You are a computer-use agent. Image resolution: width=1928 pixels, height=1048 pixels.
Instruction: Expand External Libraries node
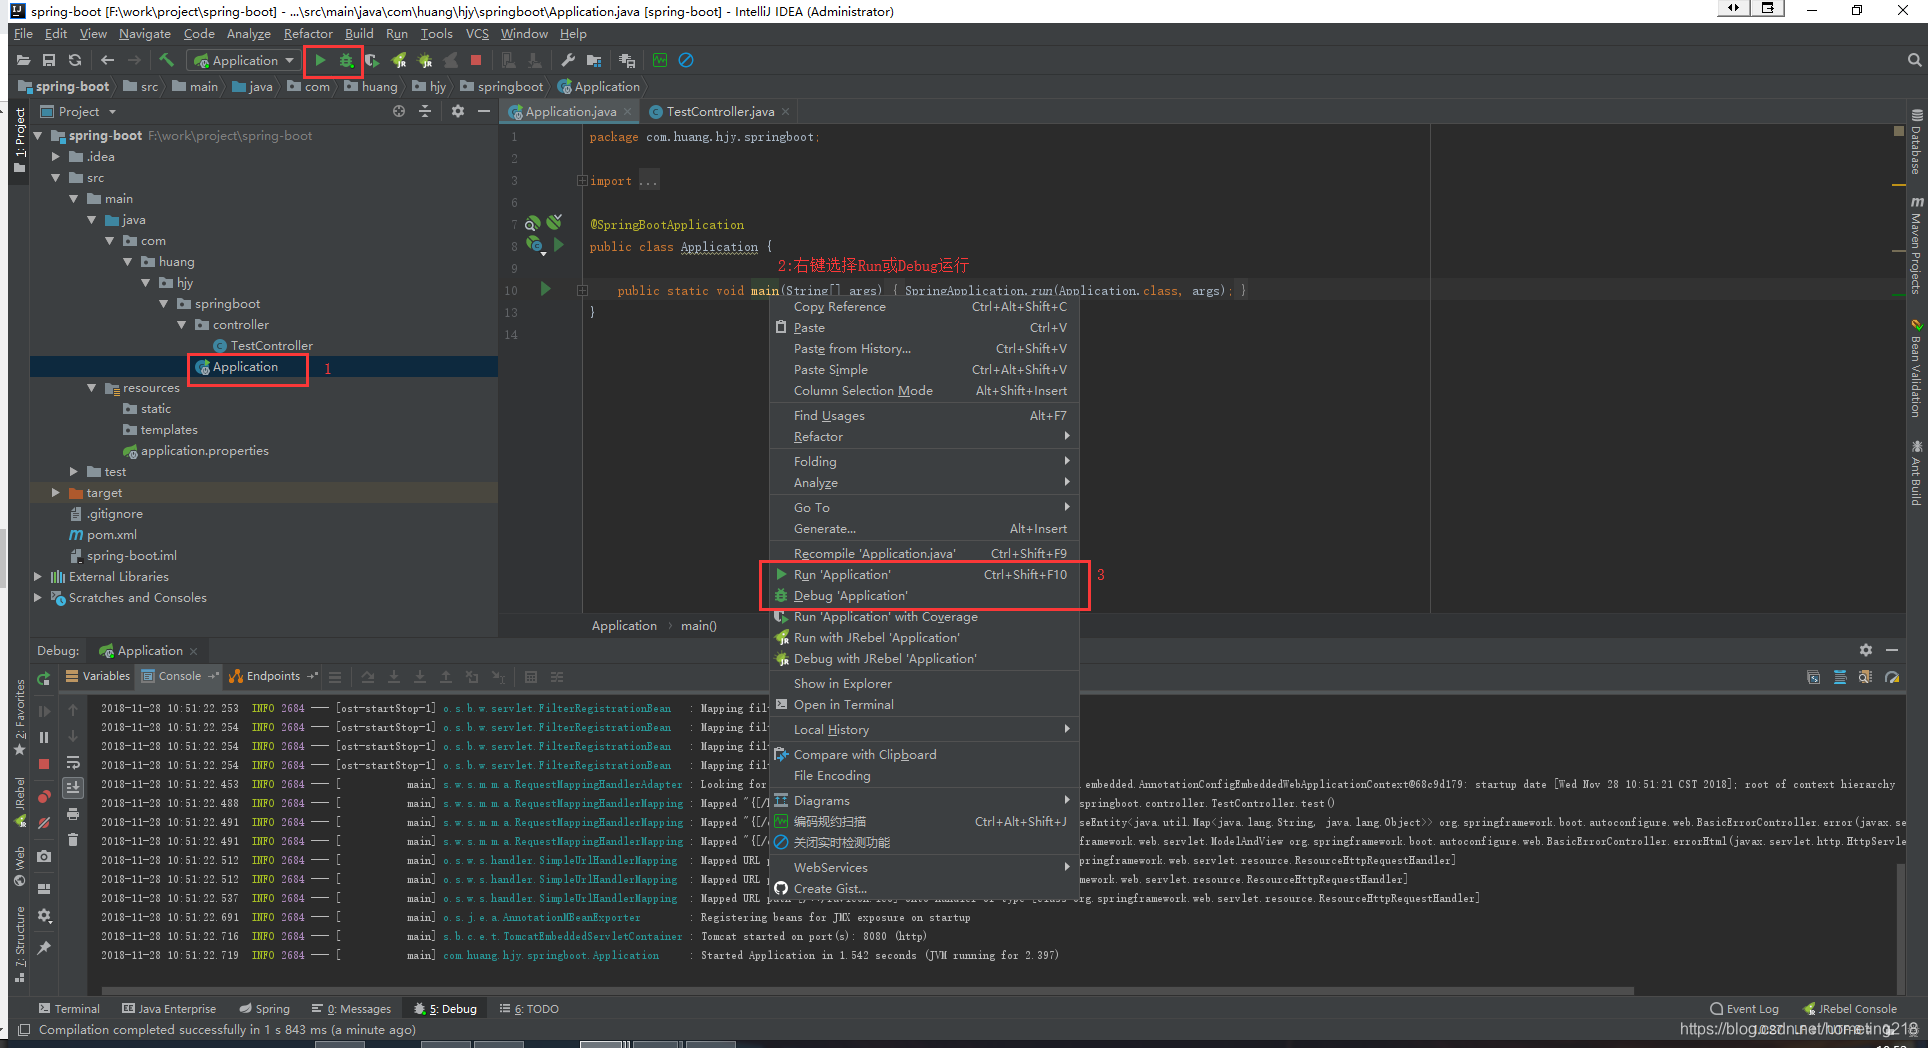(x=39, y=577)
